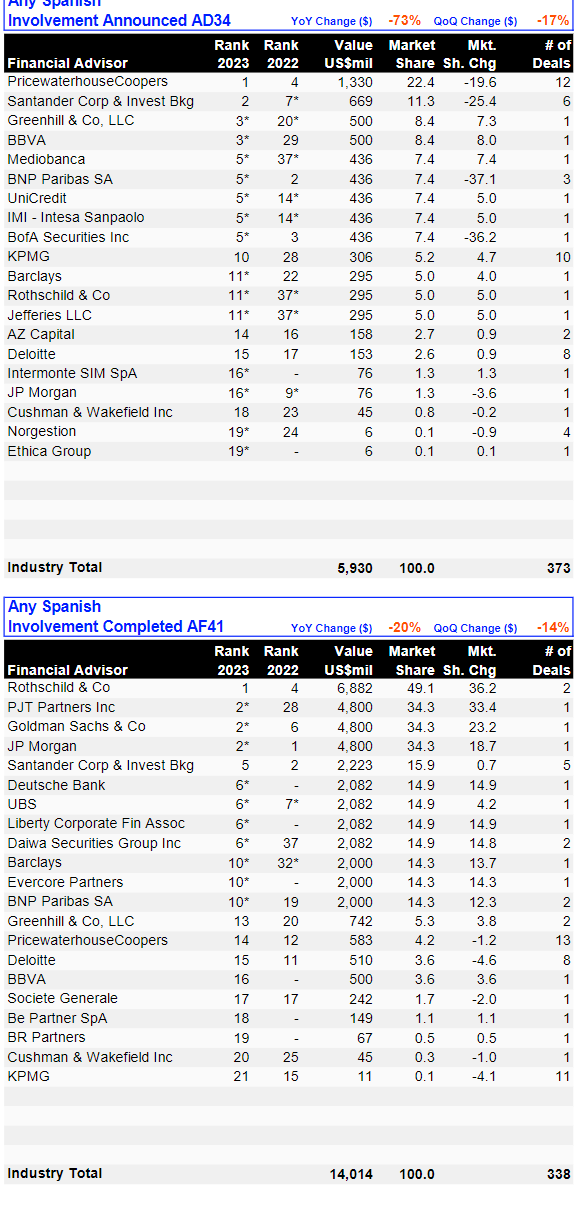
Task: Select the 153 value for Deloitte
Action: (361, 354)
